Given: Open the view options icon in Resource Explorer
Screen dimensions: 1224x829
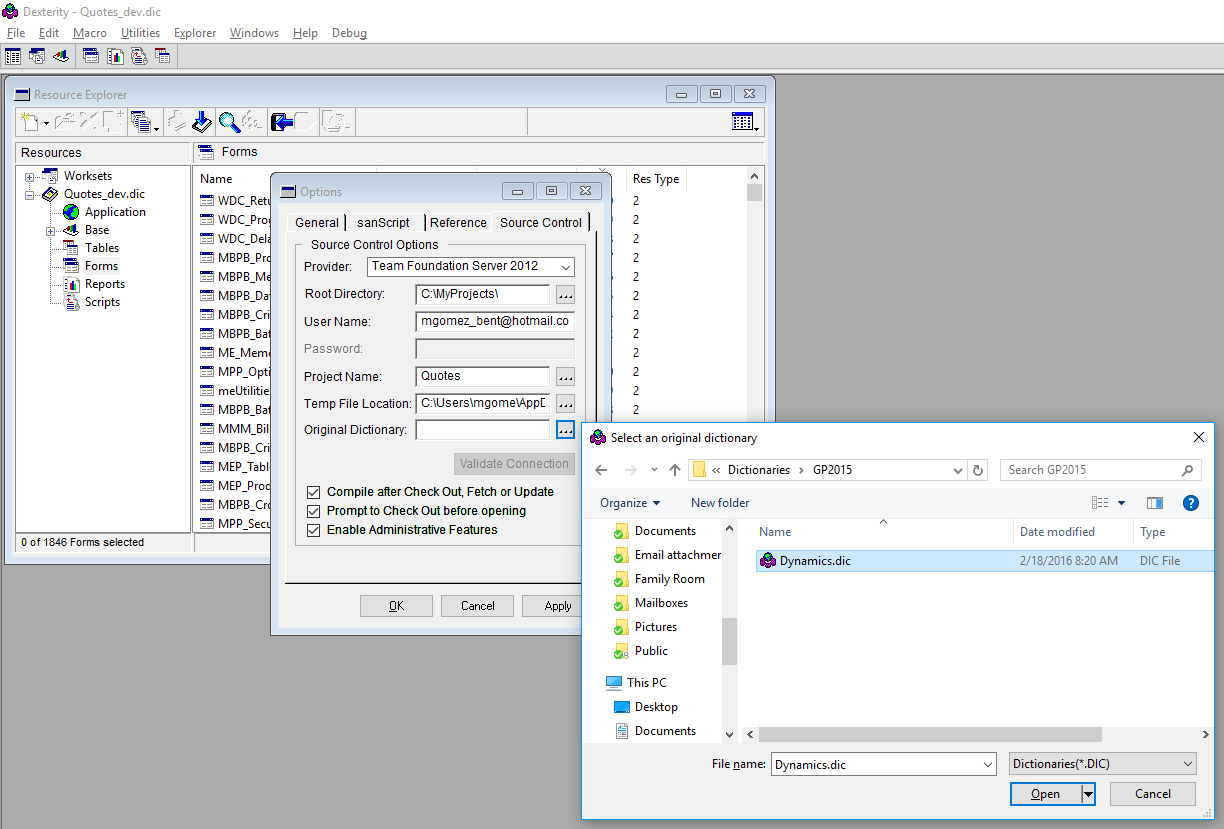Looking at the screenshot, I should 744,122.
